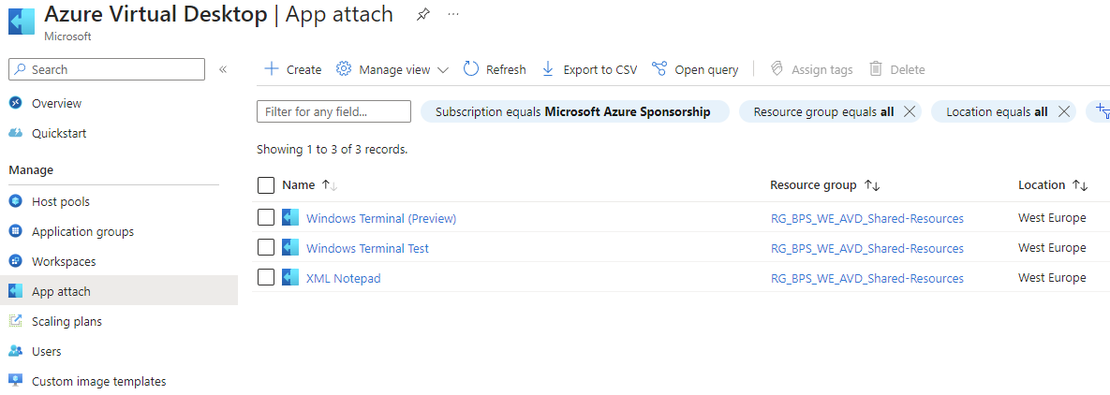
Task: Tick the XML Notepad row checkbox
Action: point(266,277)
